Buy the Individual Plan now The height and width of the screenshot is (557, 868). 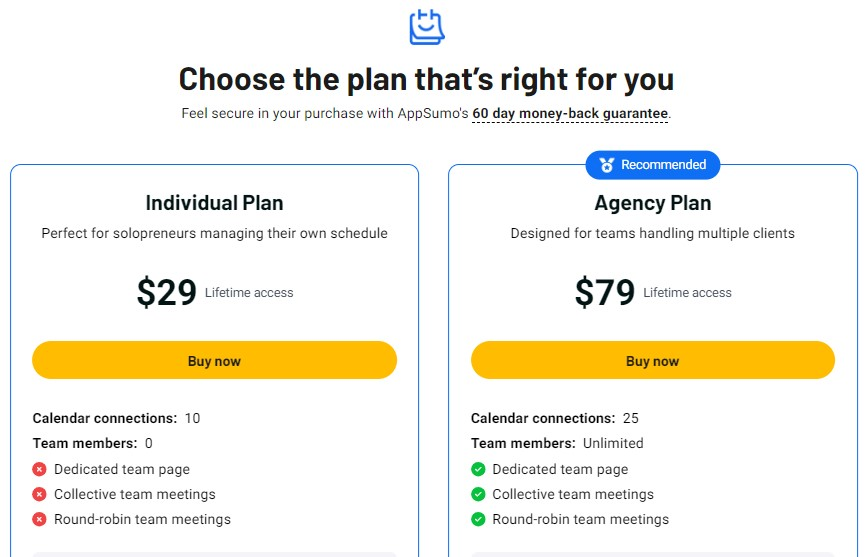click(214, 361)
